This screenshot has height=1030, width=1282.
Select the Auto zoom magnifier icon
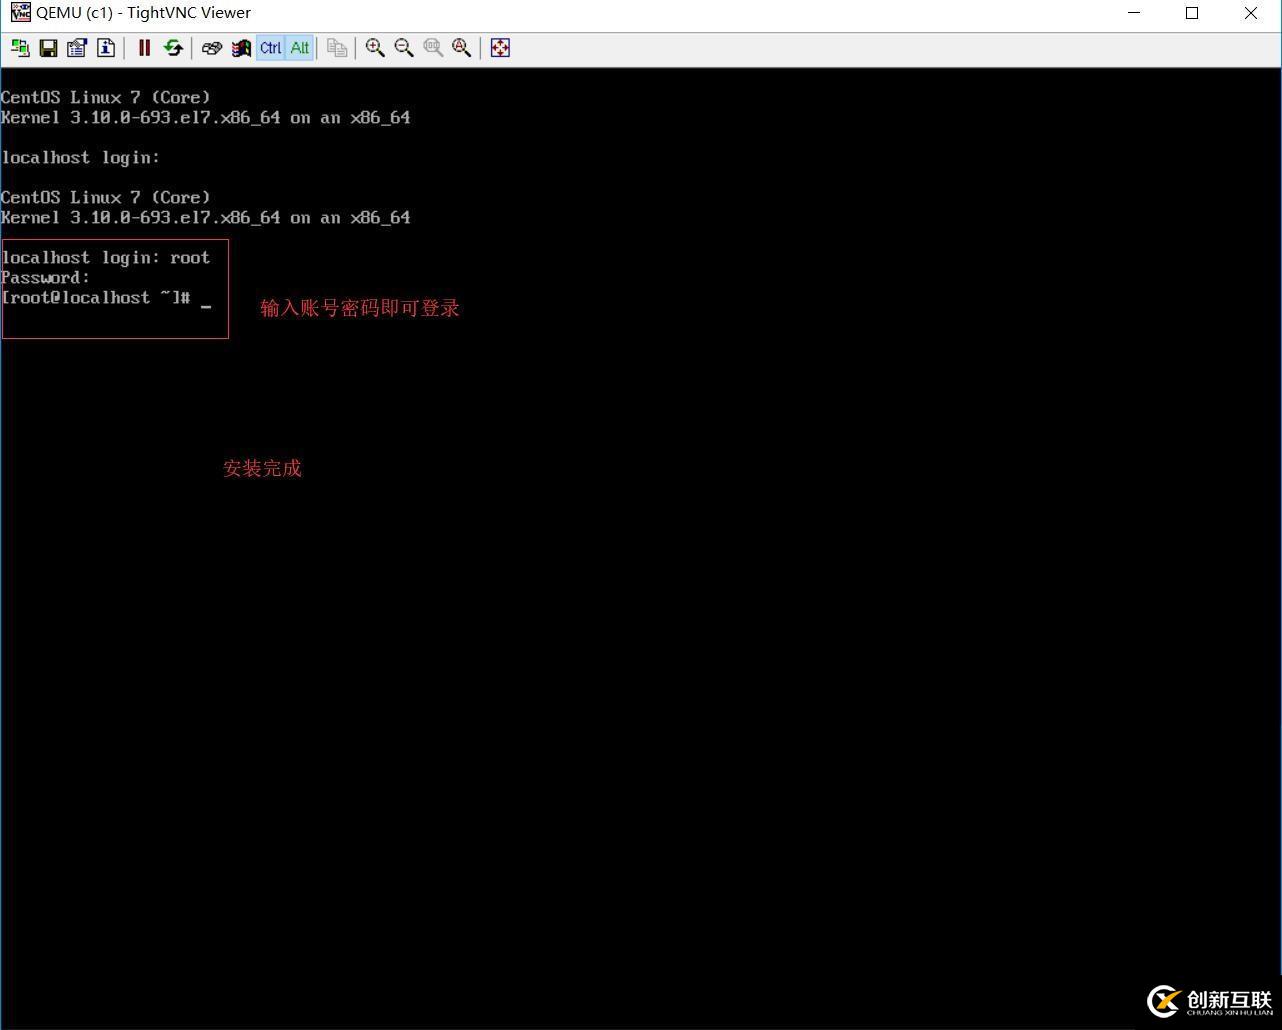tap(462, 48)
